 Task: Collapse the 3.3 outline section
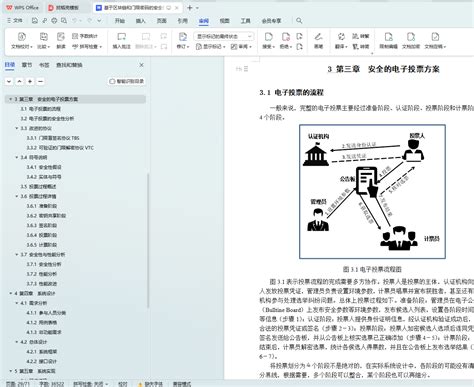[x=16, y=128]
